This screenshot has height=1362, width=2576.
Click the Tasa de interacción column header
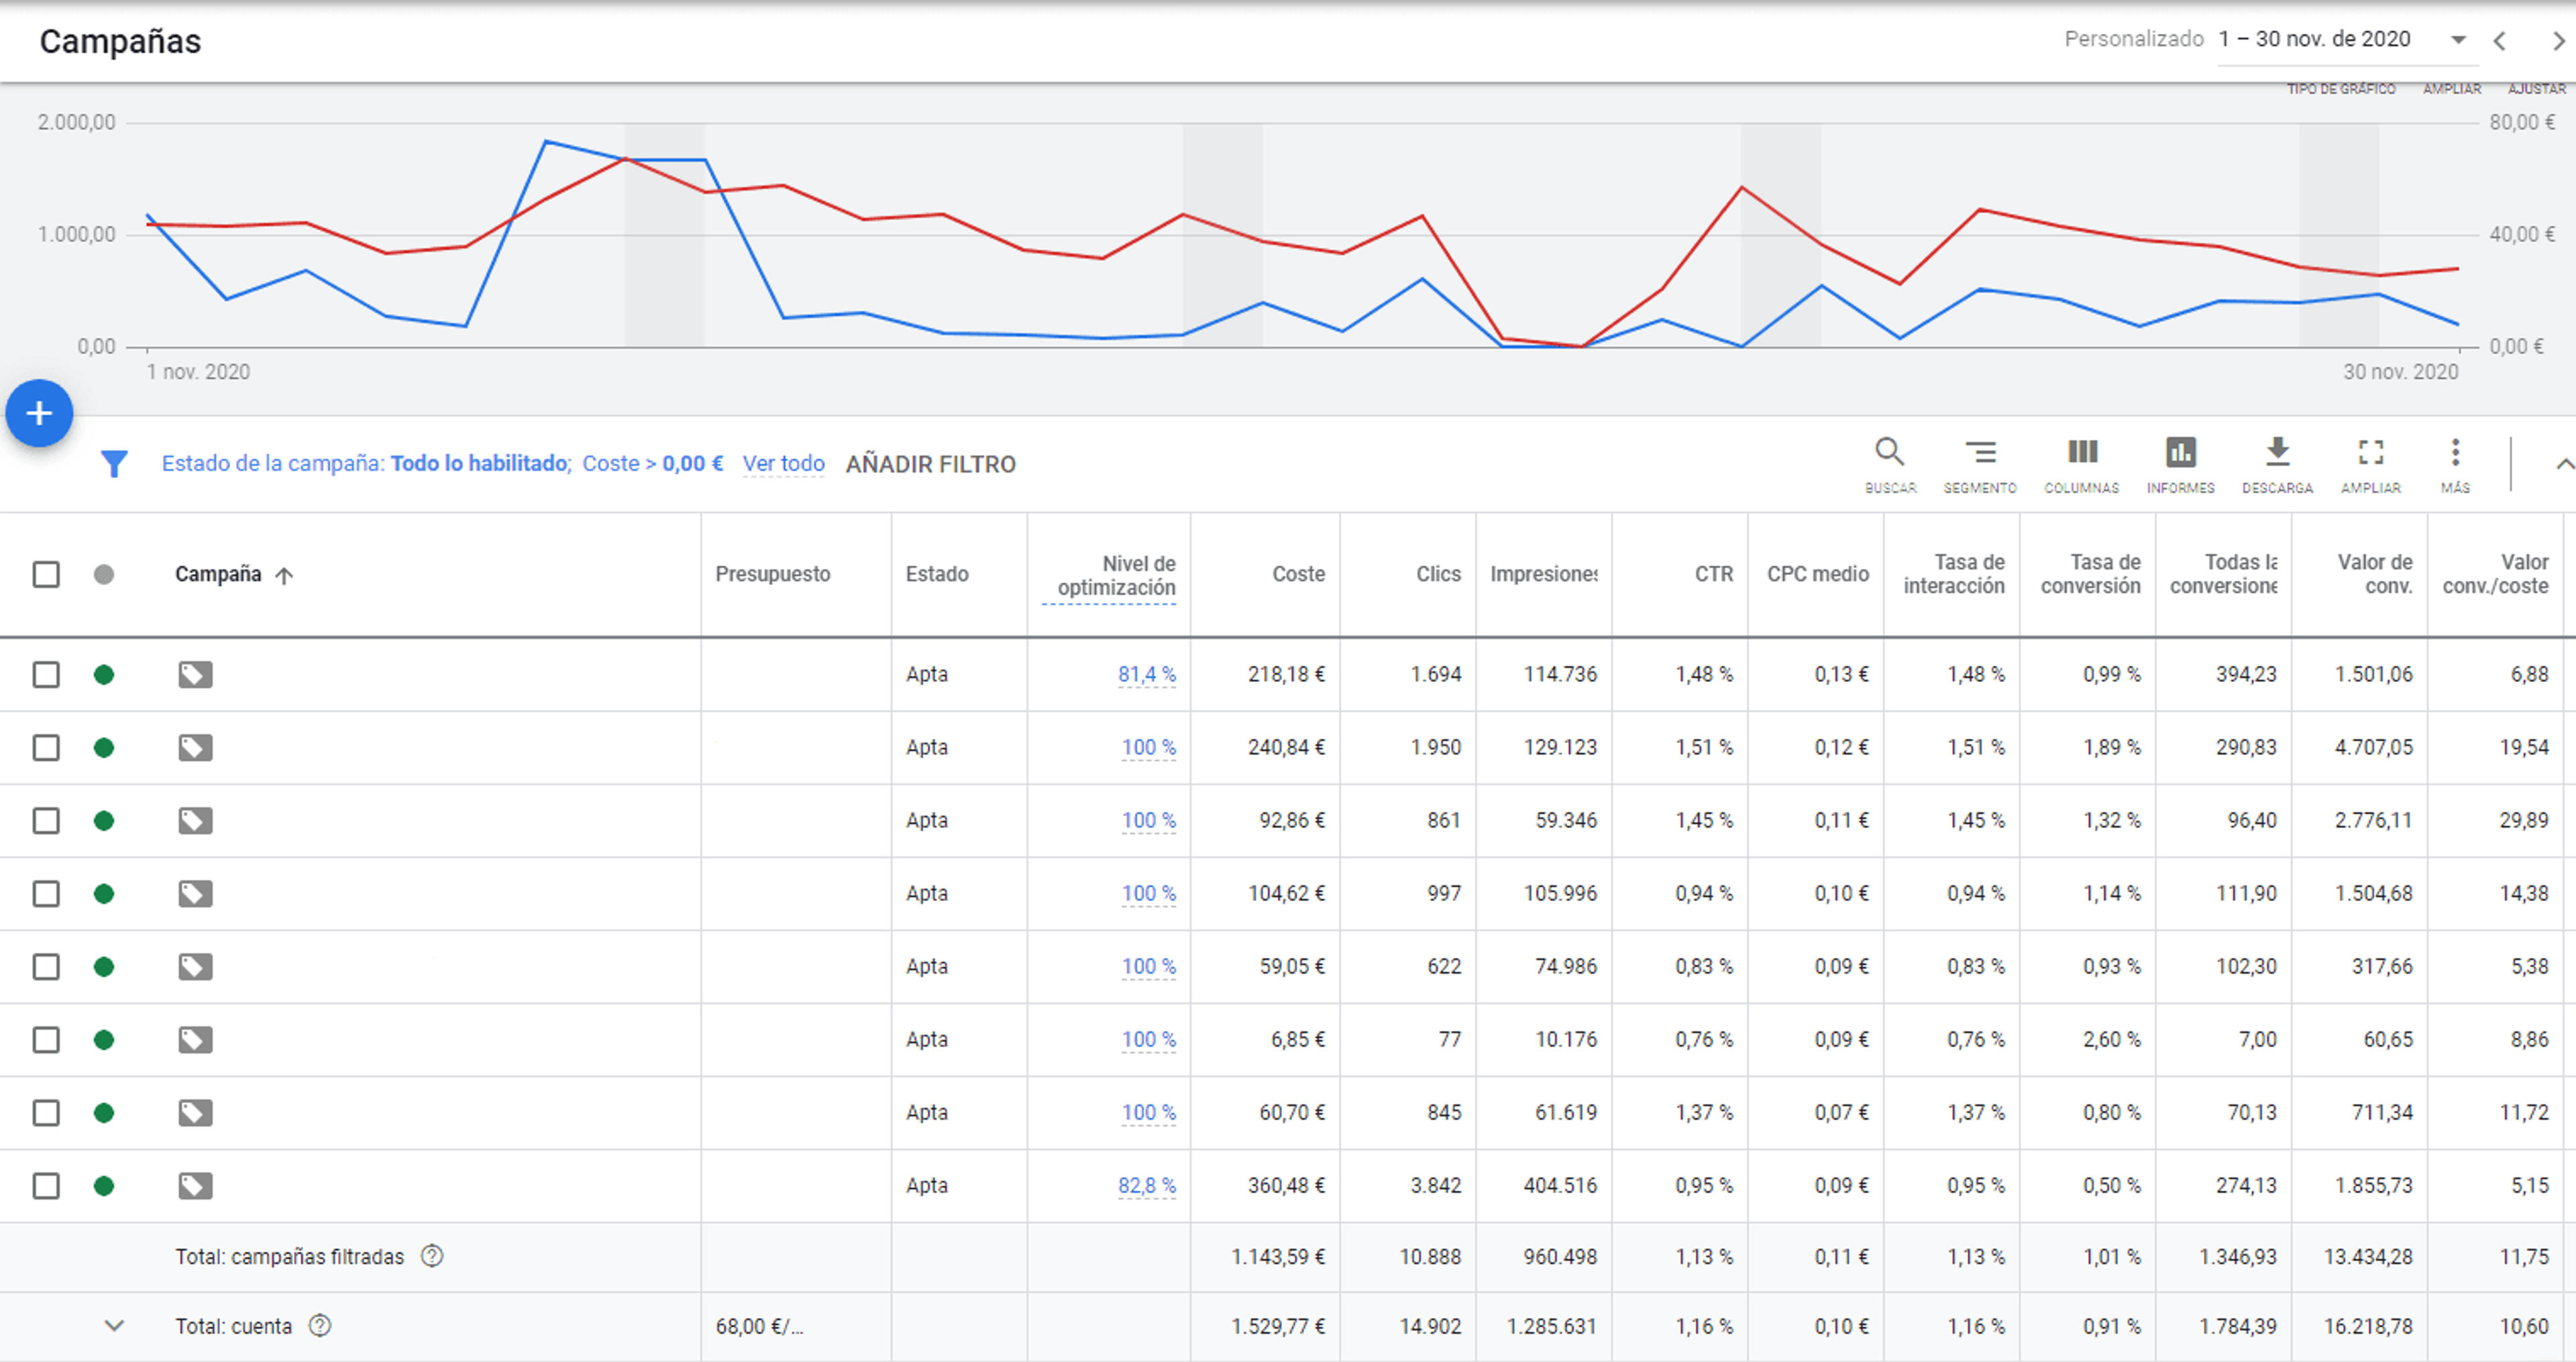tap(1954, 575)
